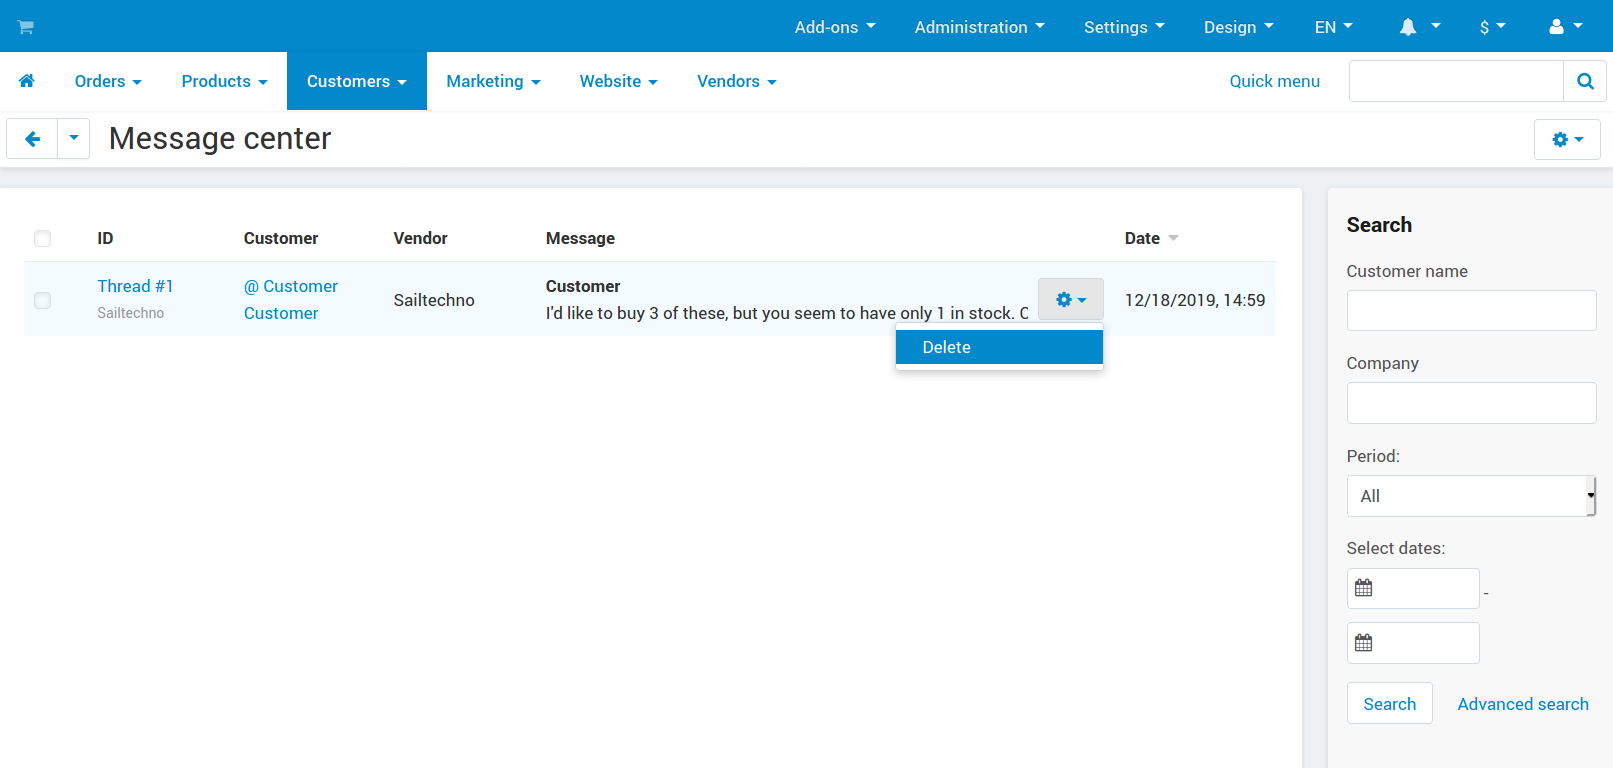Click the 12/18/2019, 14:59 date cell

tap(1195, 300)
